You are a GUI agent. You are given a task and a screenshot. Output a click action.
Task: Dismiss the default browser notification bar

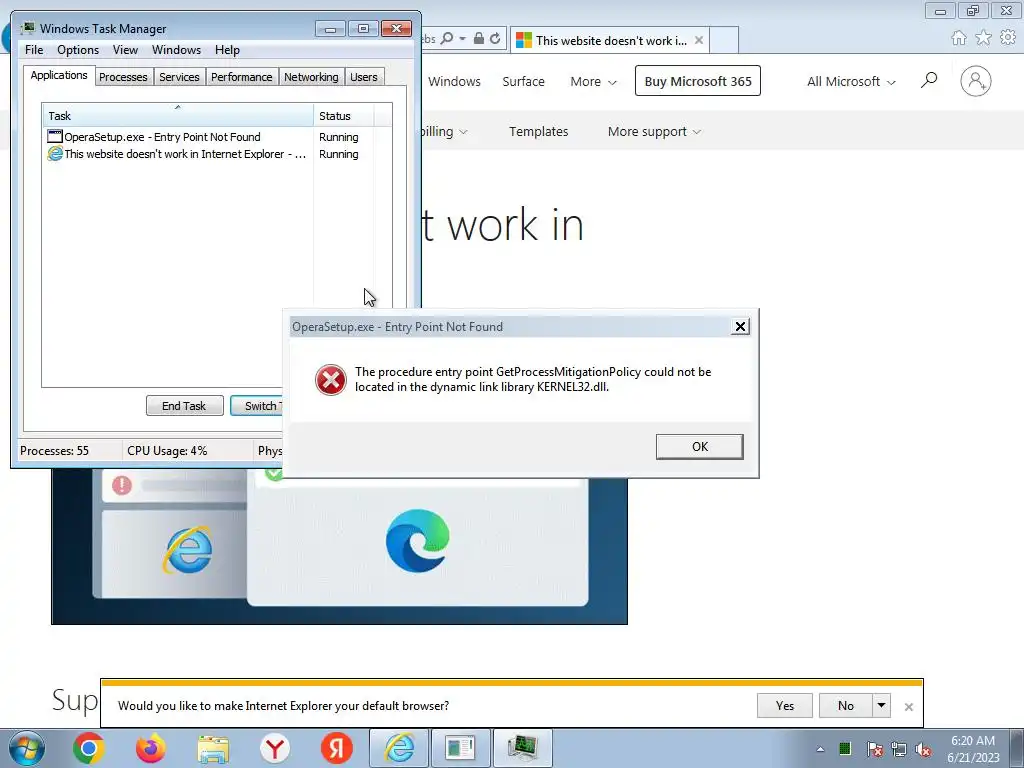point(908,707)
